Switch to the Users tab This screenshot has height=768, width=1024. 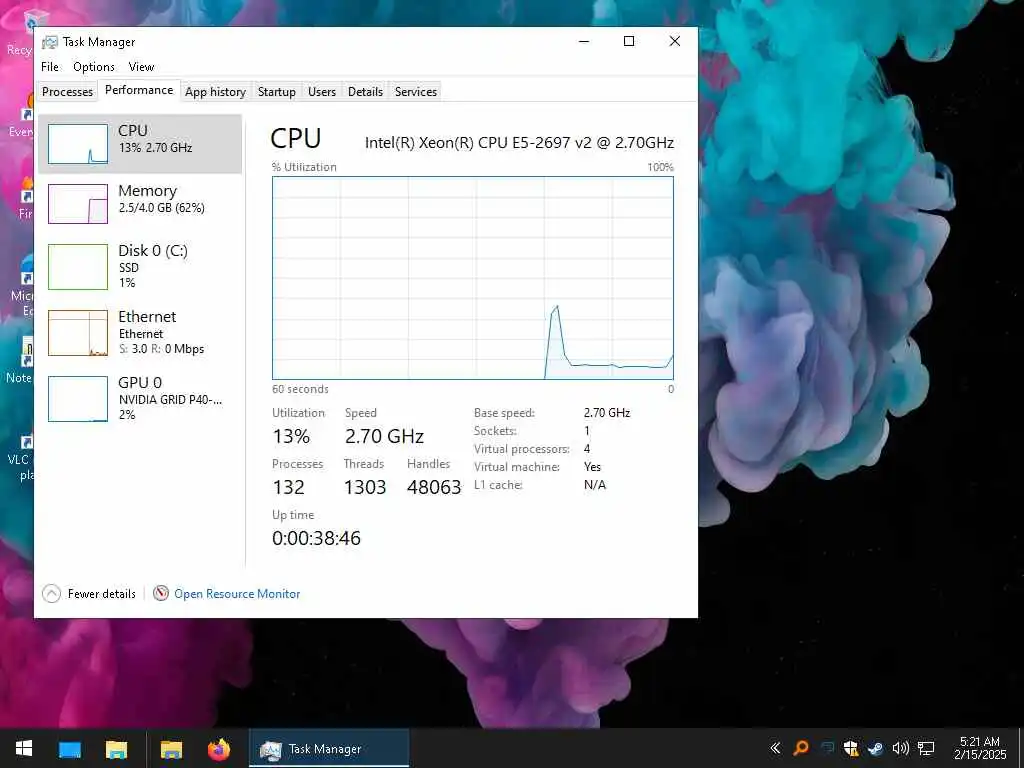(x=322, y=92)
